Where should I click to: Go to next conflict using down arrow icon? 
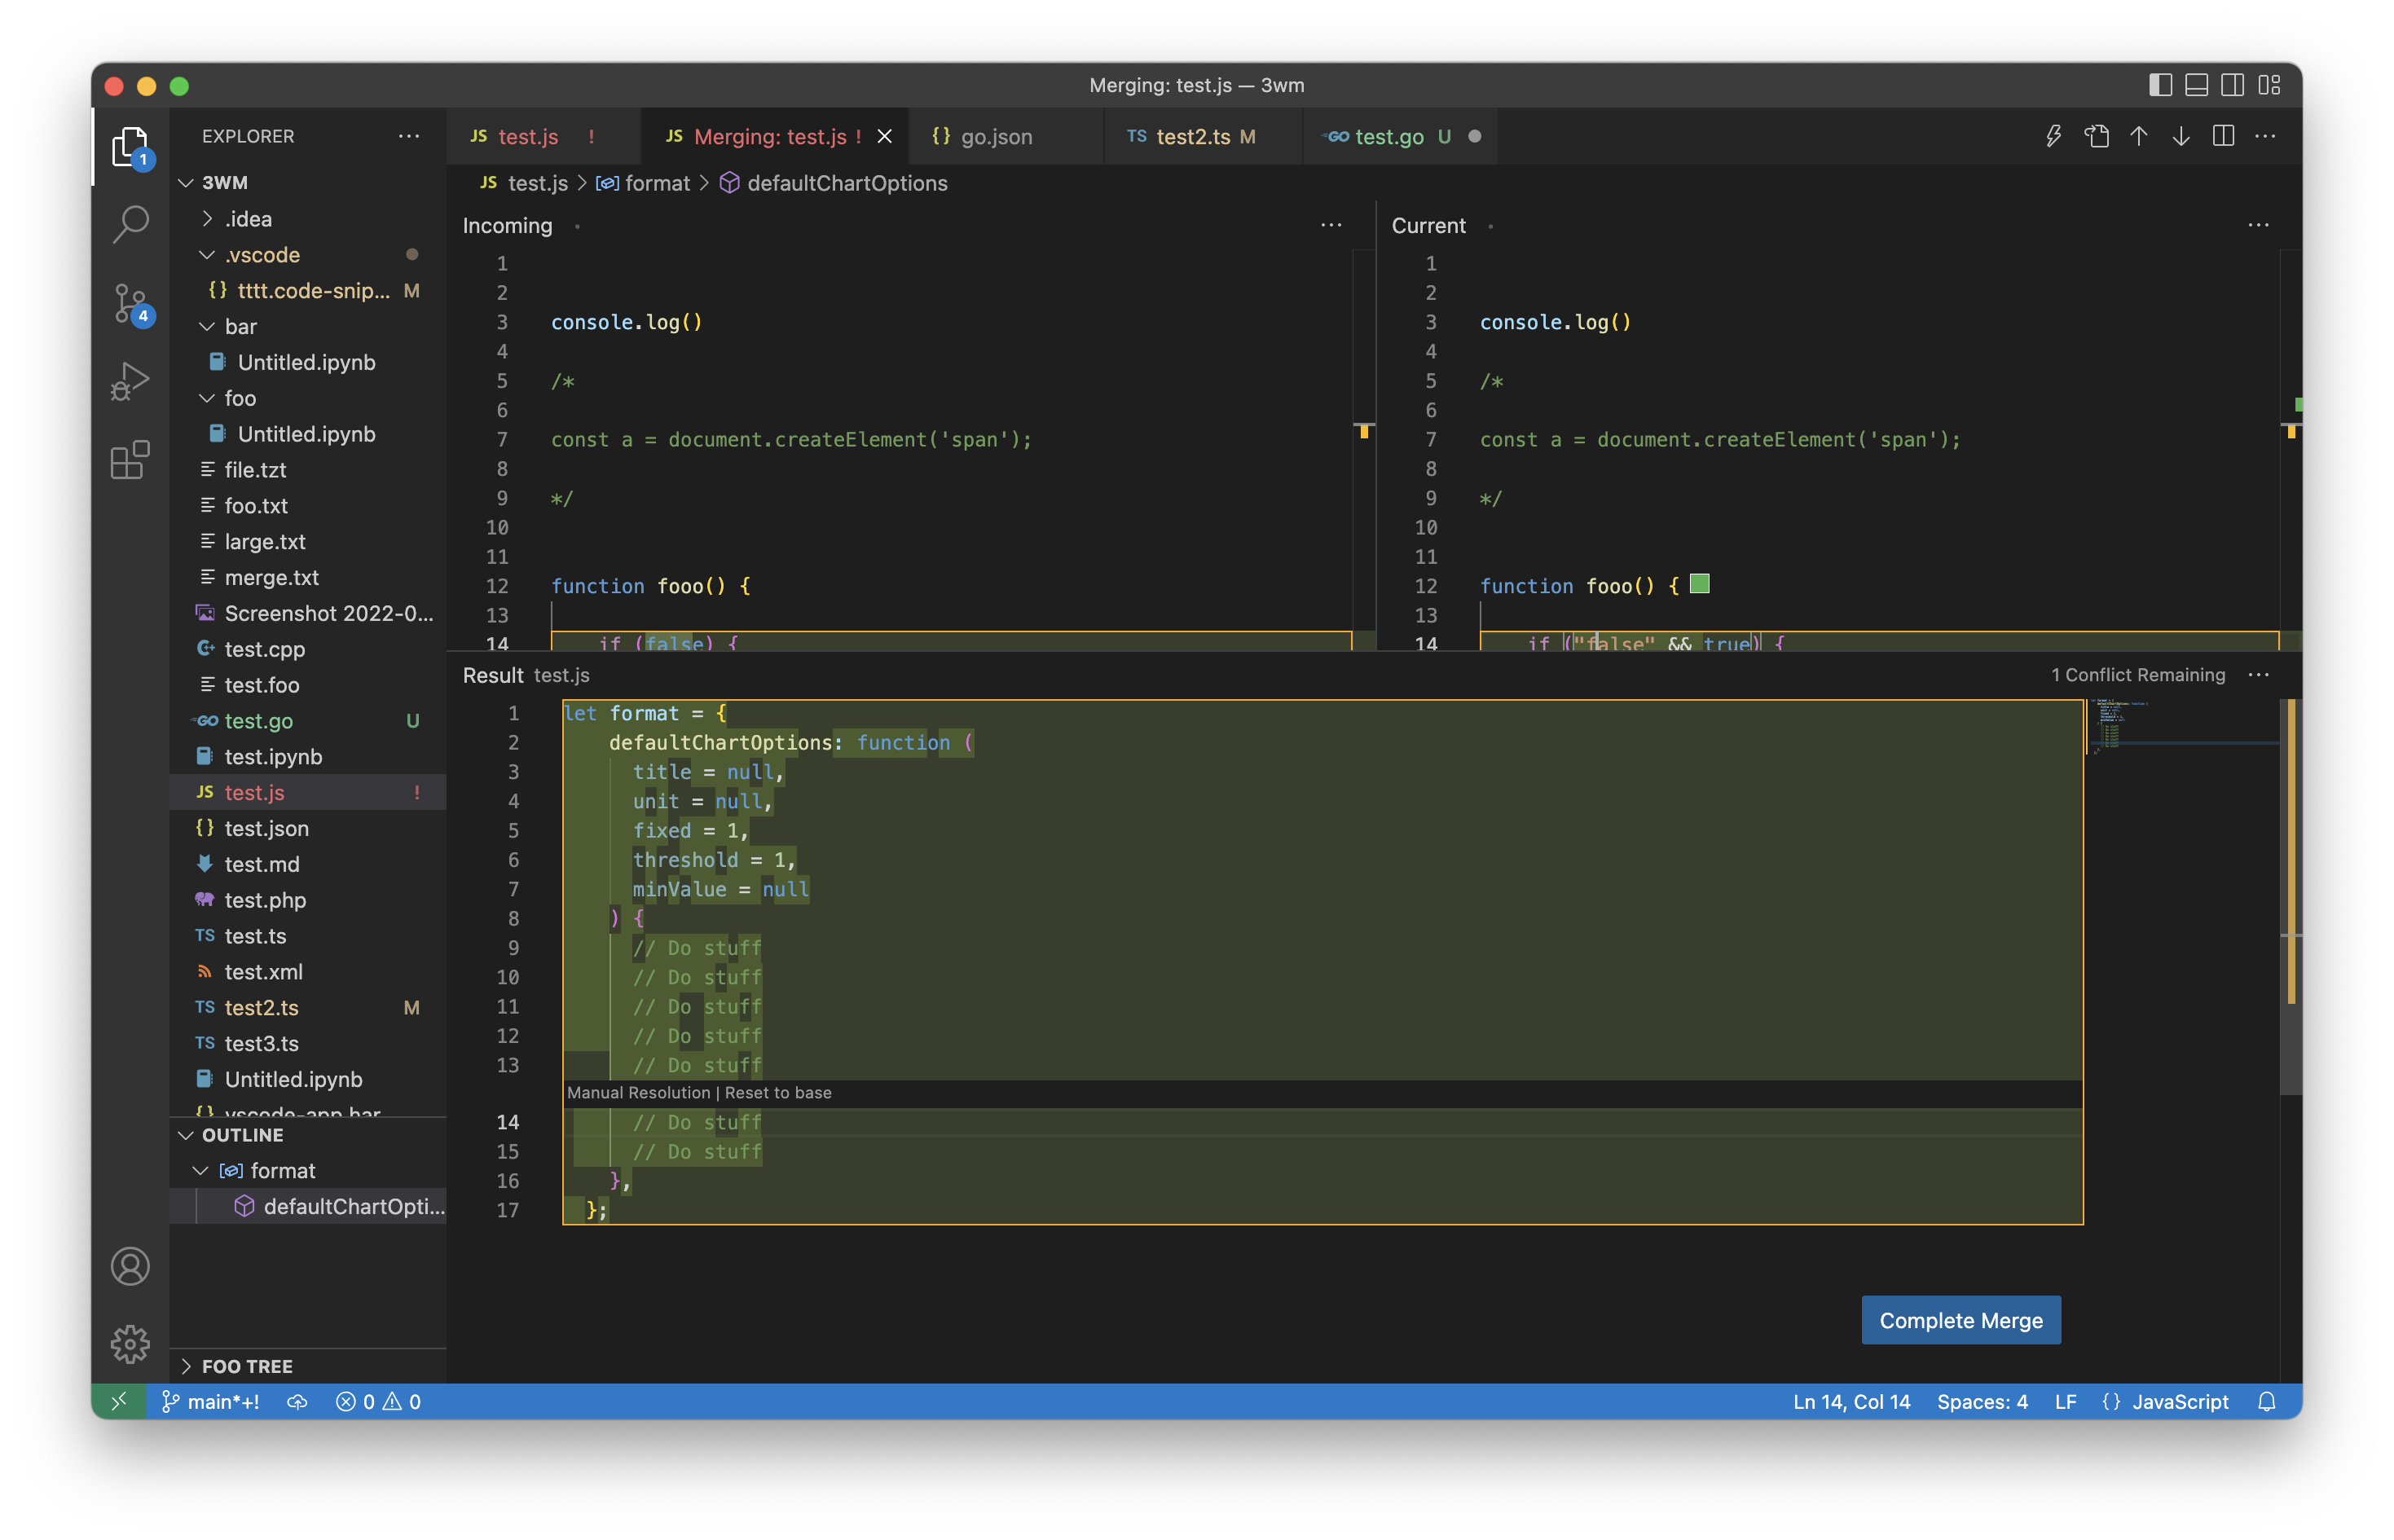coord(2180,136)
